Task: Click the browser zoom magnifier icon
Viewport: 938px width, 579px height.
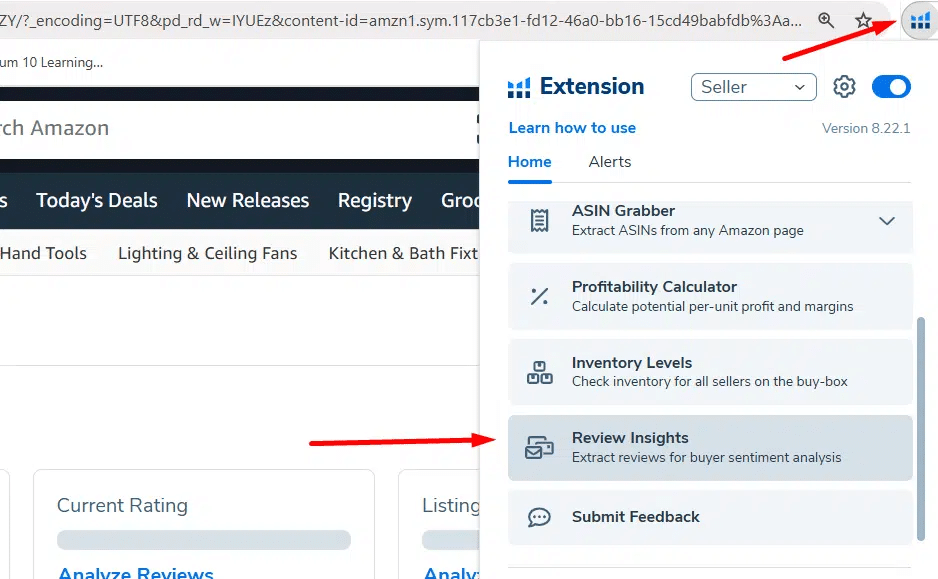Action: coord(826,20)
